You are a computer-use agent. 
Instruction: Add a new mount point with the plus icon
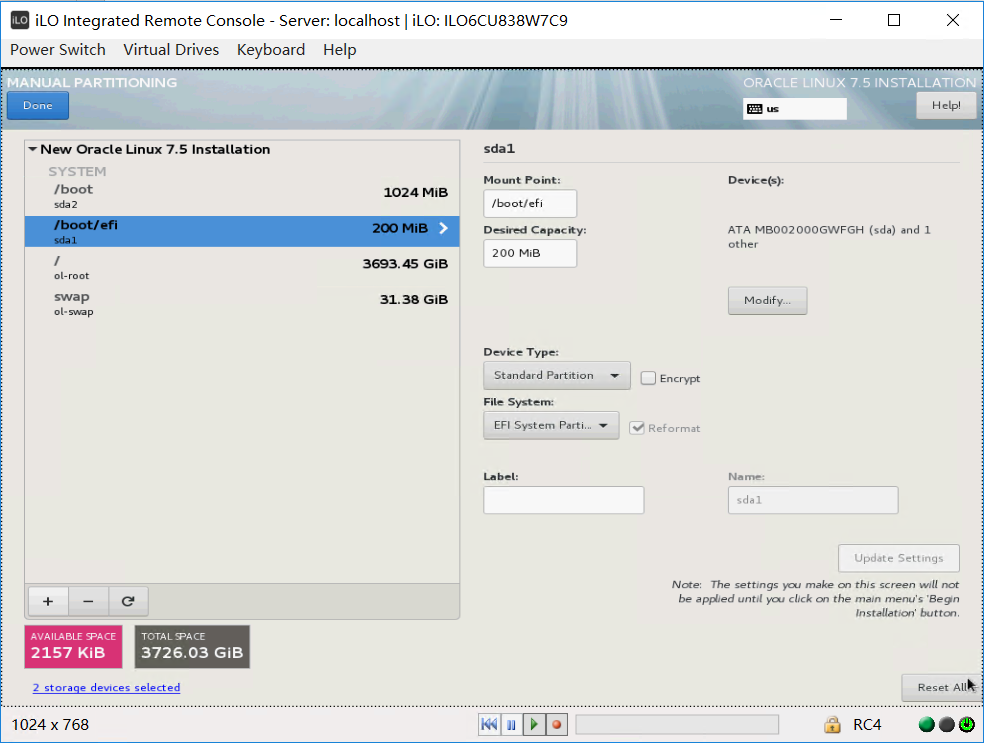click(47, 601)
